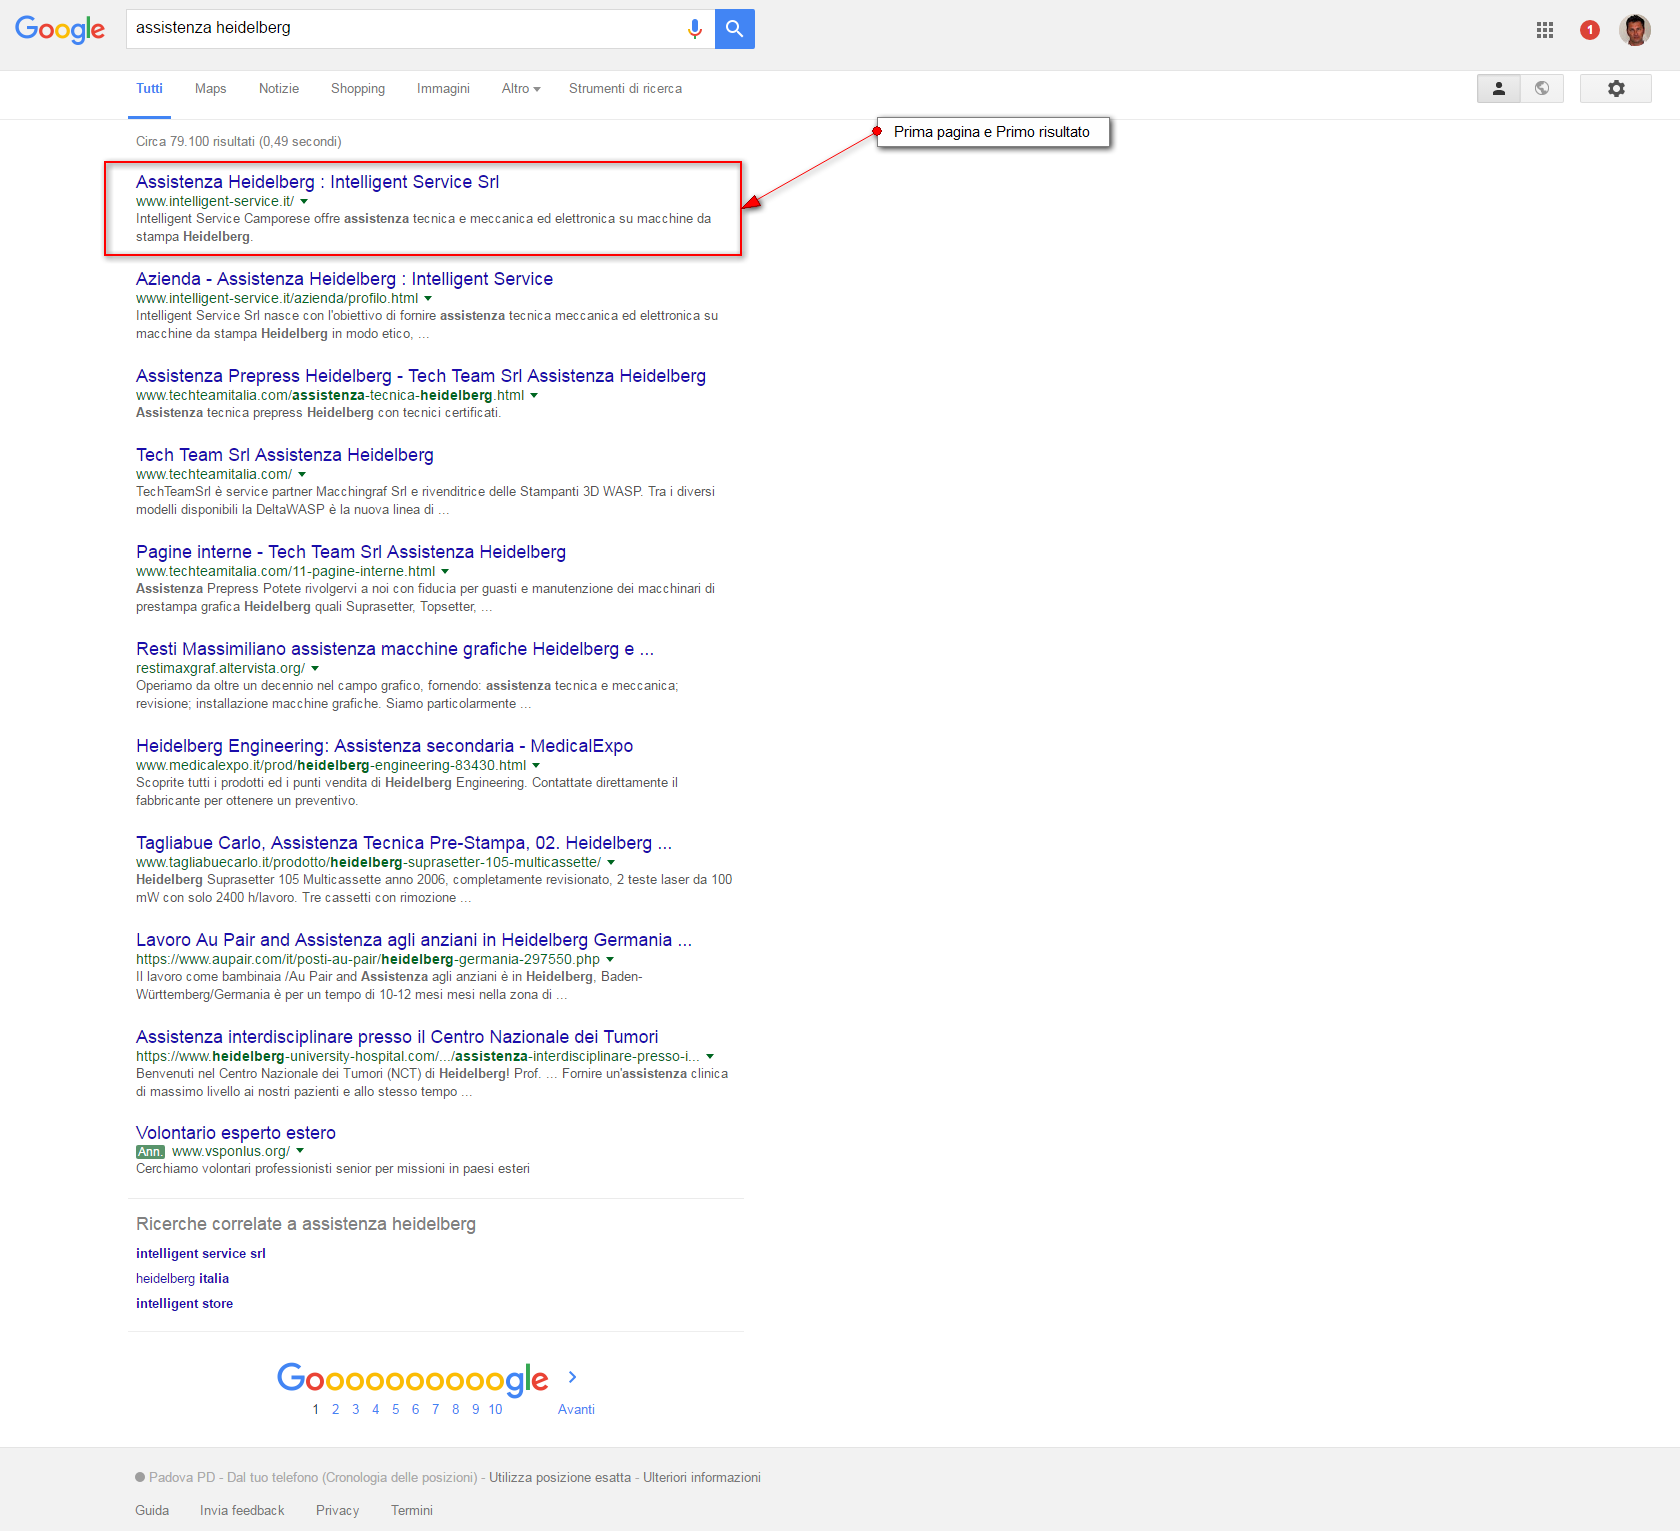Open the Google apps grid icon
The height and width of the screenshot is (1531, 1680).
1545,30
